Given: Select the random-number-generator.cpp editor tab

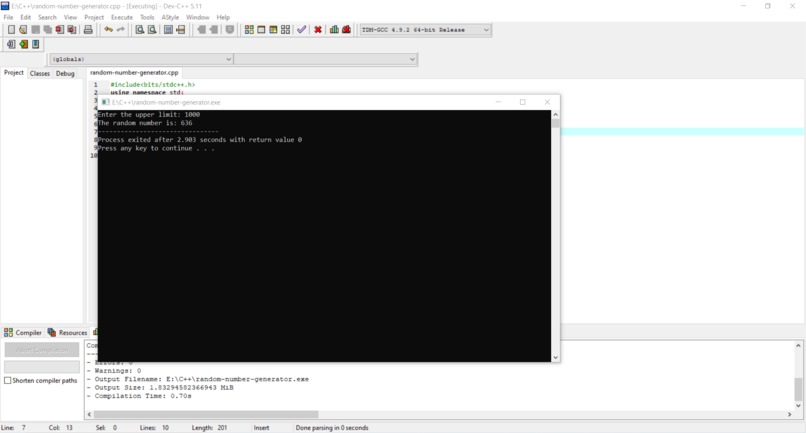Looking at the screenshot, I should [134, 73].
